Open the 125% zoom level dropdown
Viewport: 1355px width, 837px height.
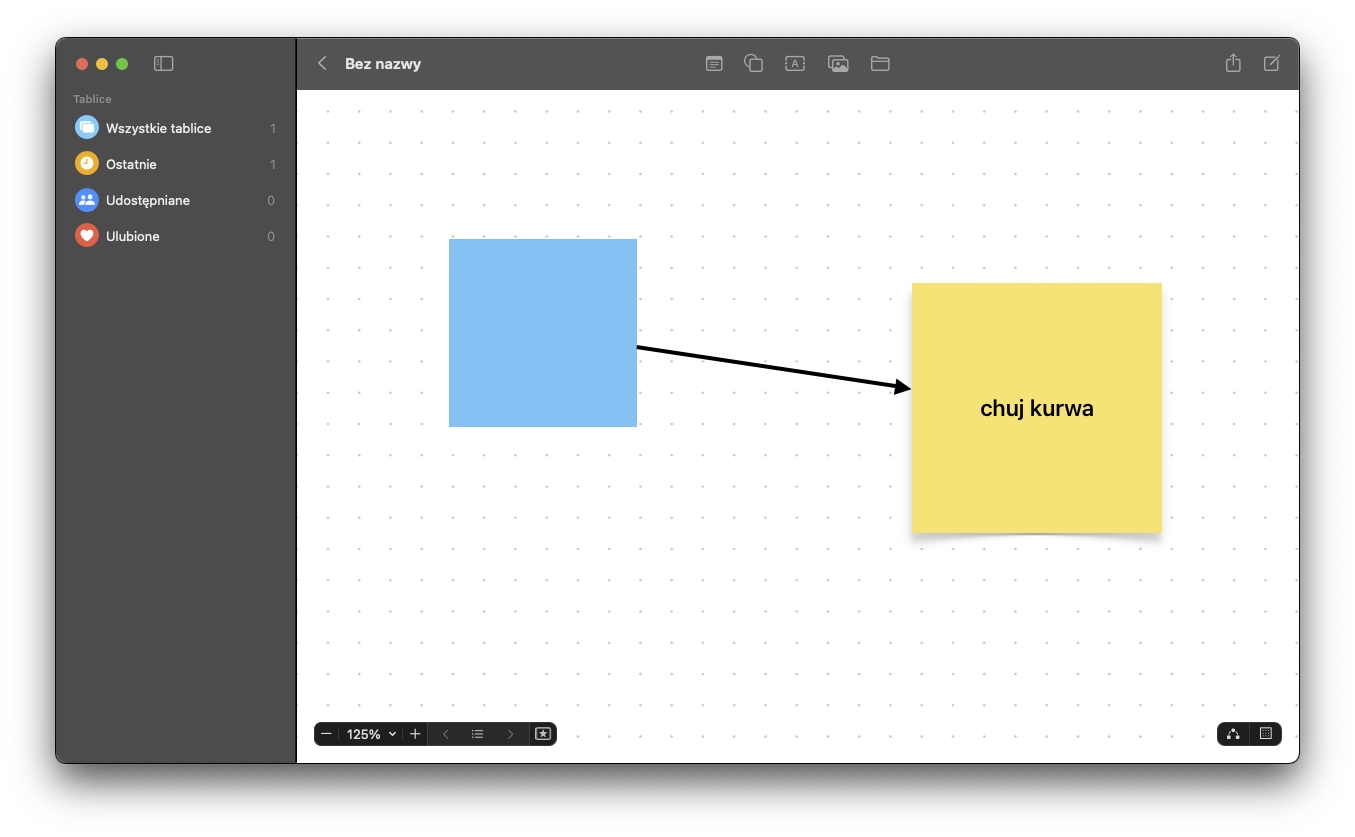pos(371,734)
